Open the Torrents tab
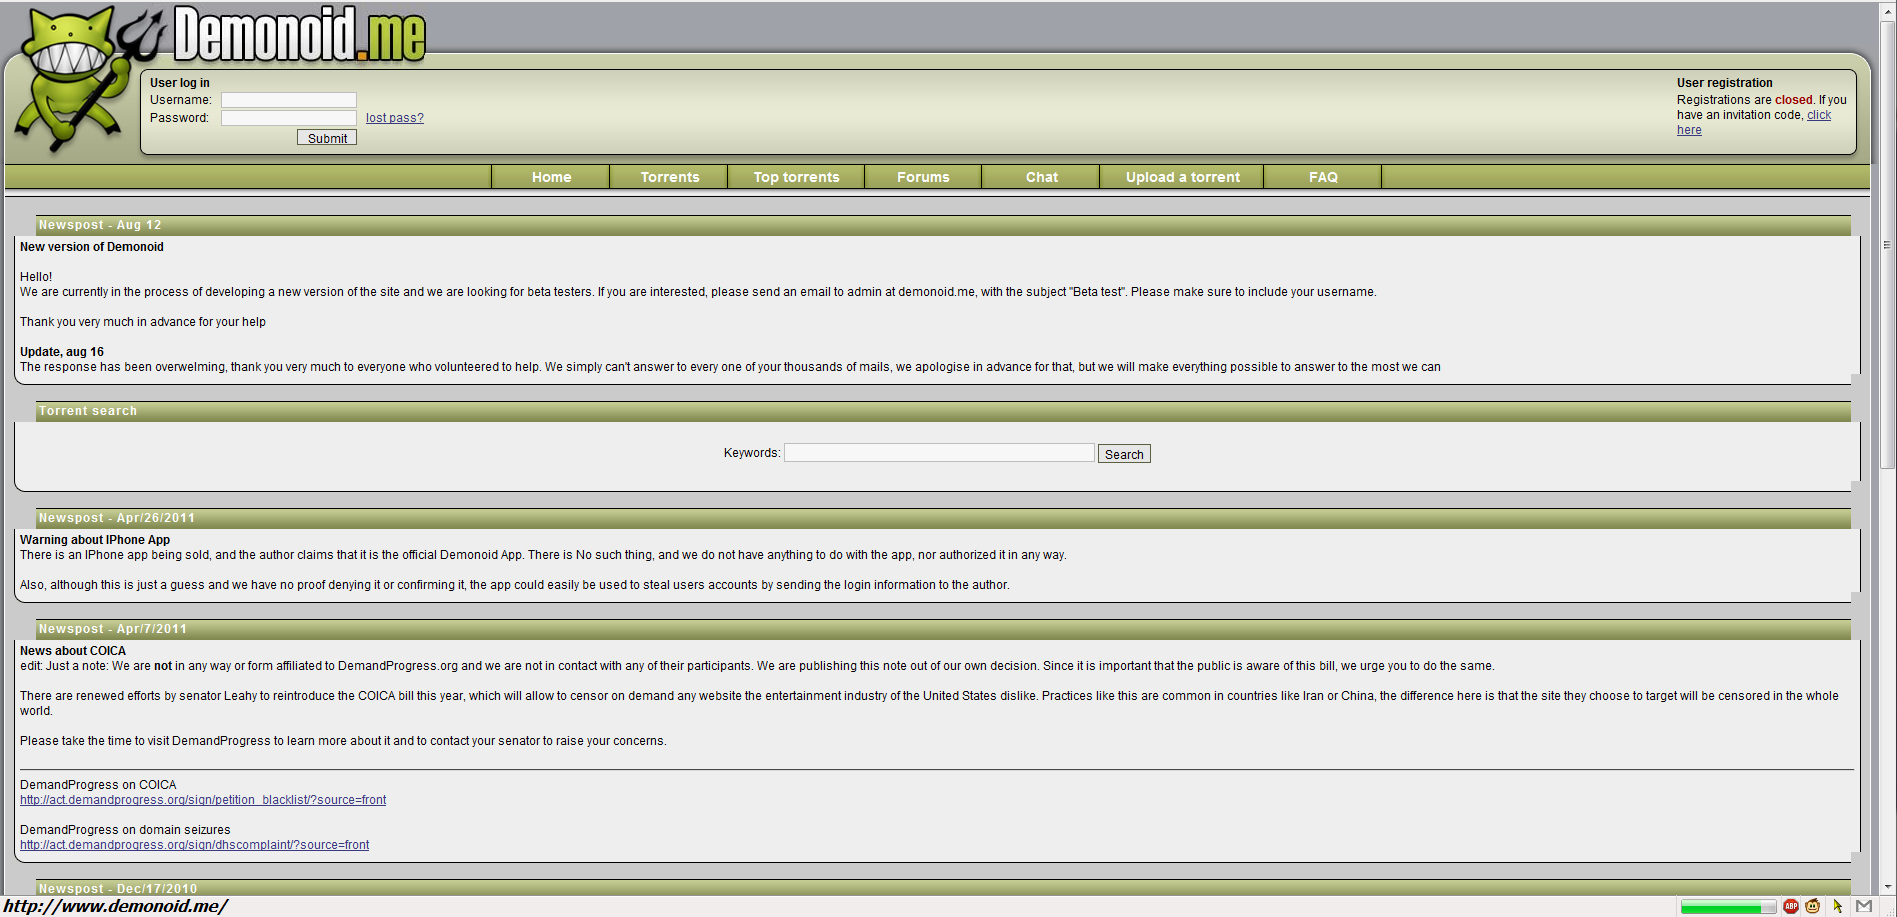The height and width of the screenshot is (917, 1897). point(669,177)
